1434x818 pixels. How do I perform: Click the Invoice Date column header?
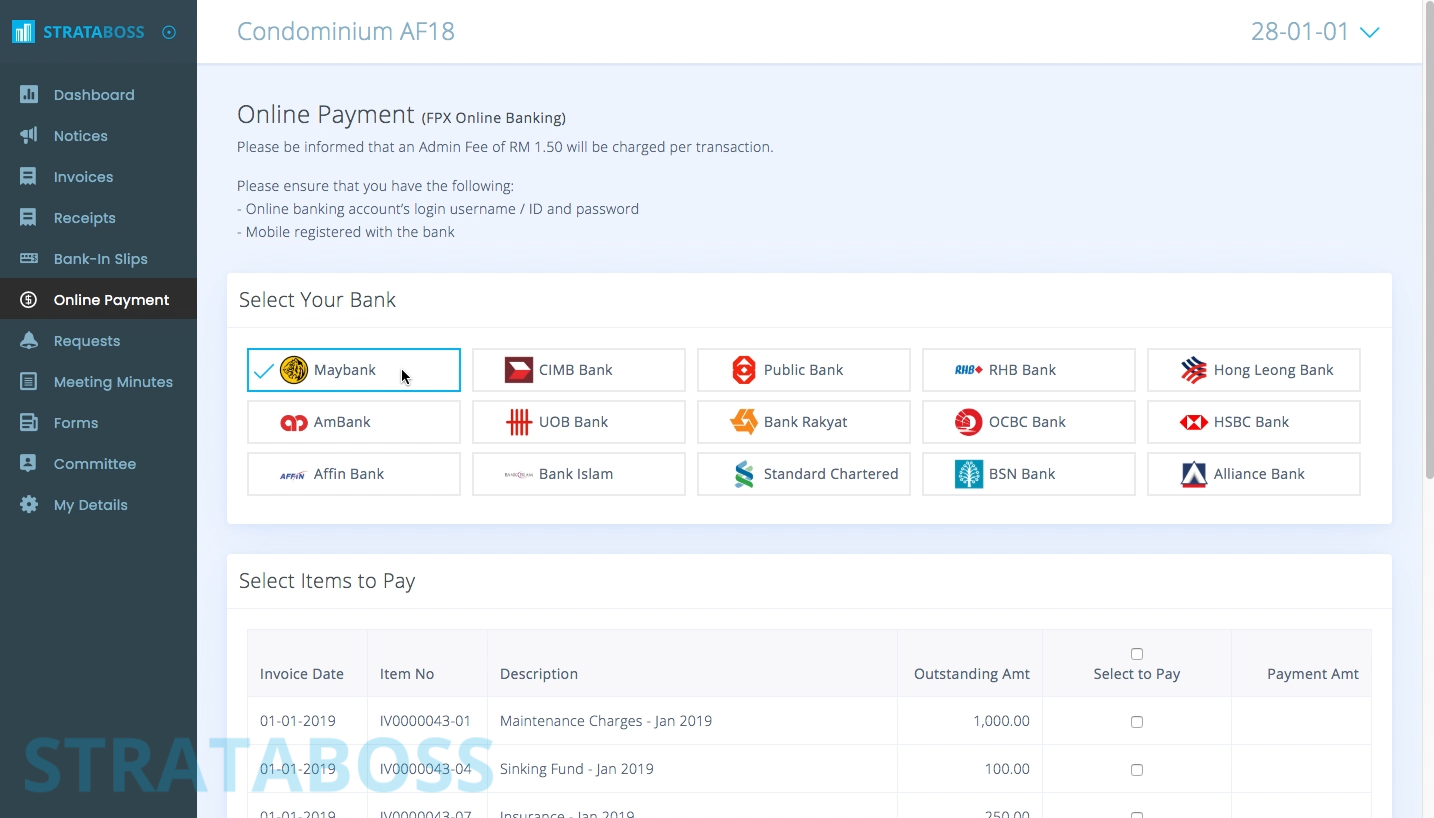coord(302,674)
